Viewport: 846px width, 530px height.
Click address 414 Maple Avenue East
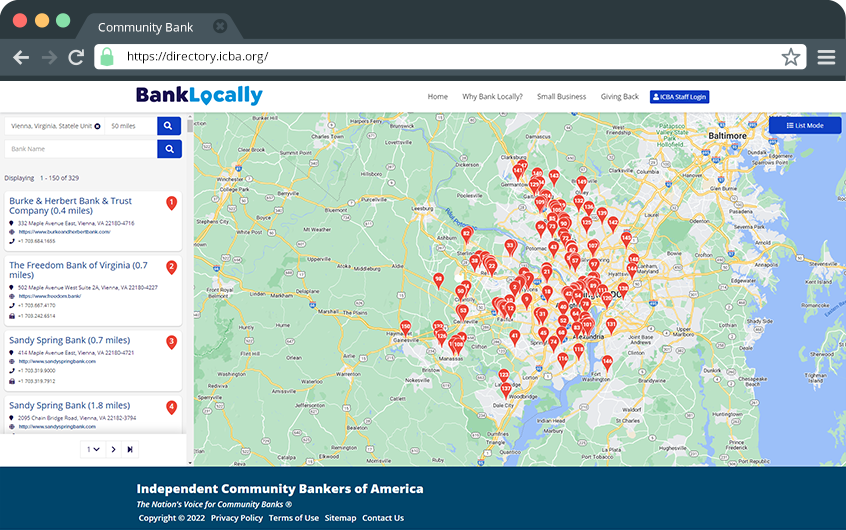point(76,352)
